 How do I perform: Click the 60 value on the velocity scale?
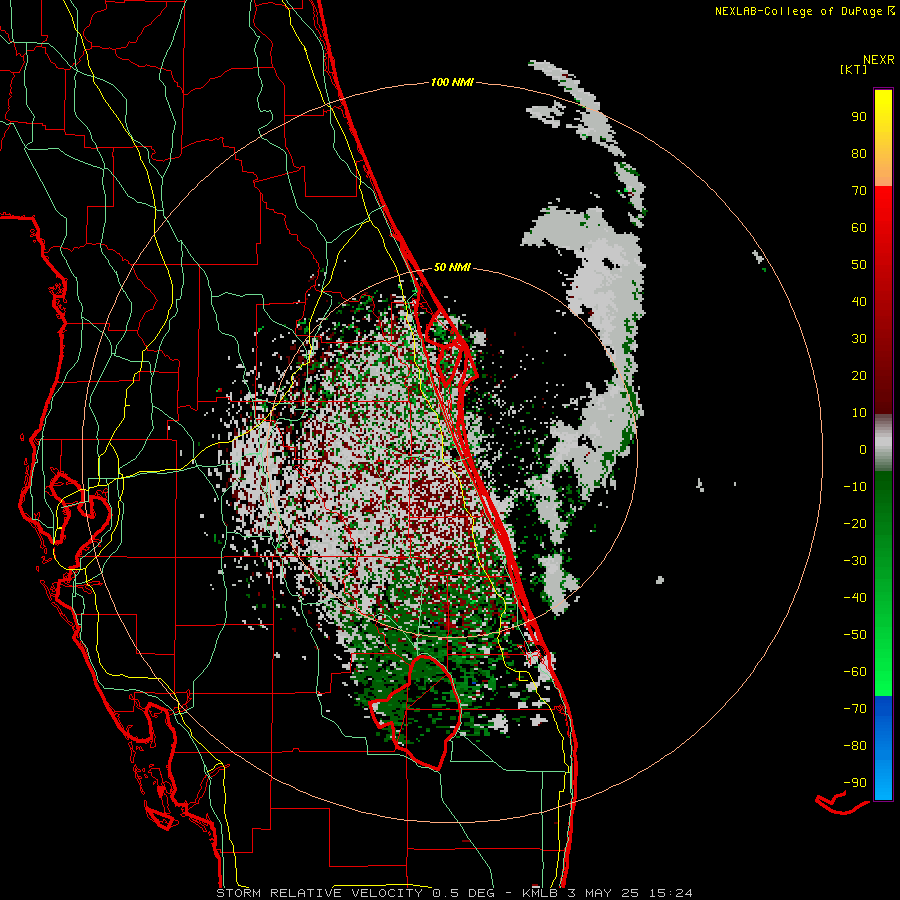tap(859, 227)
